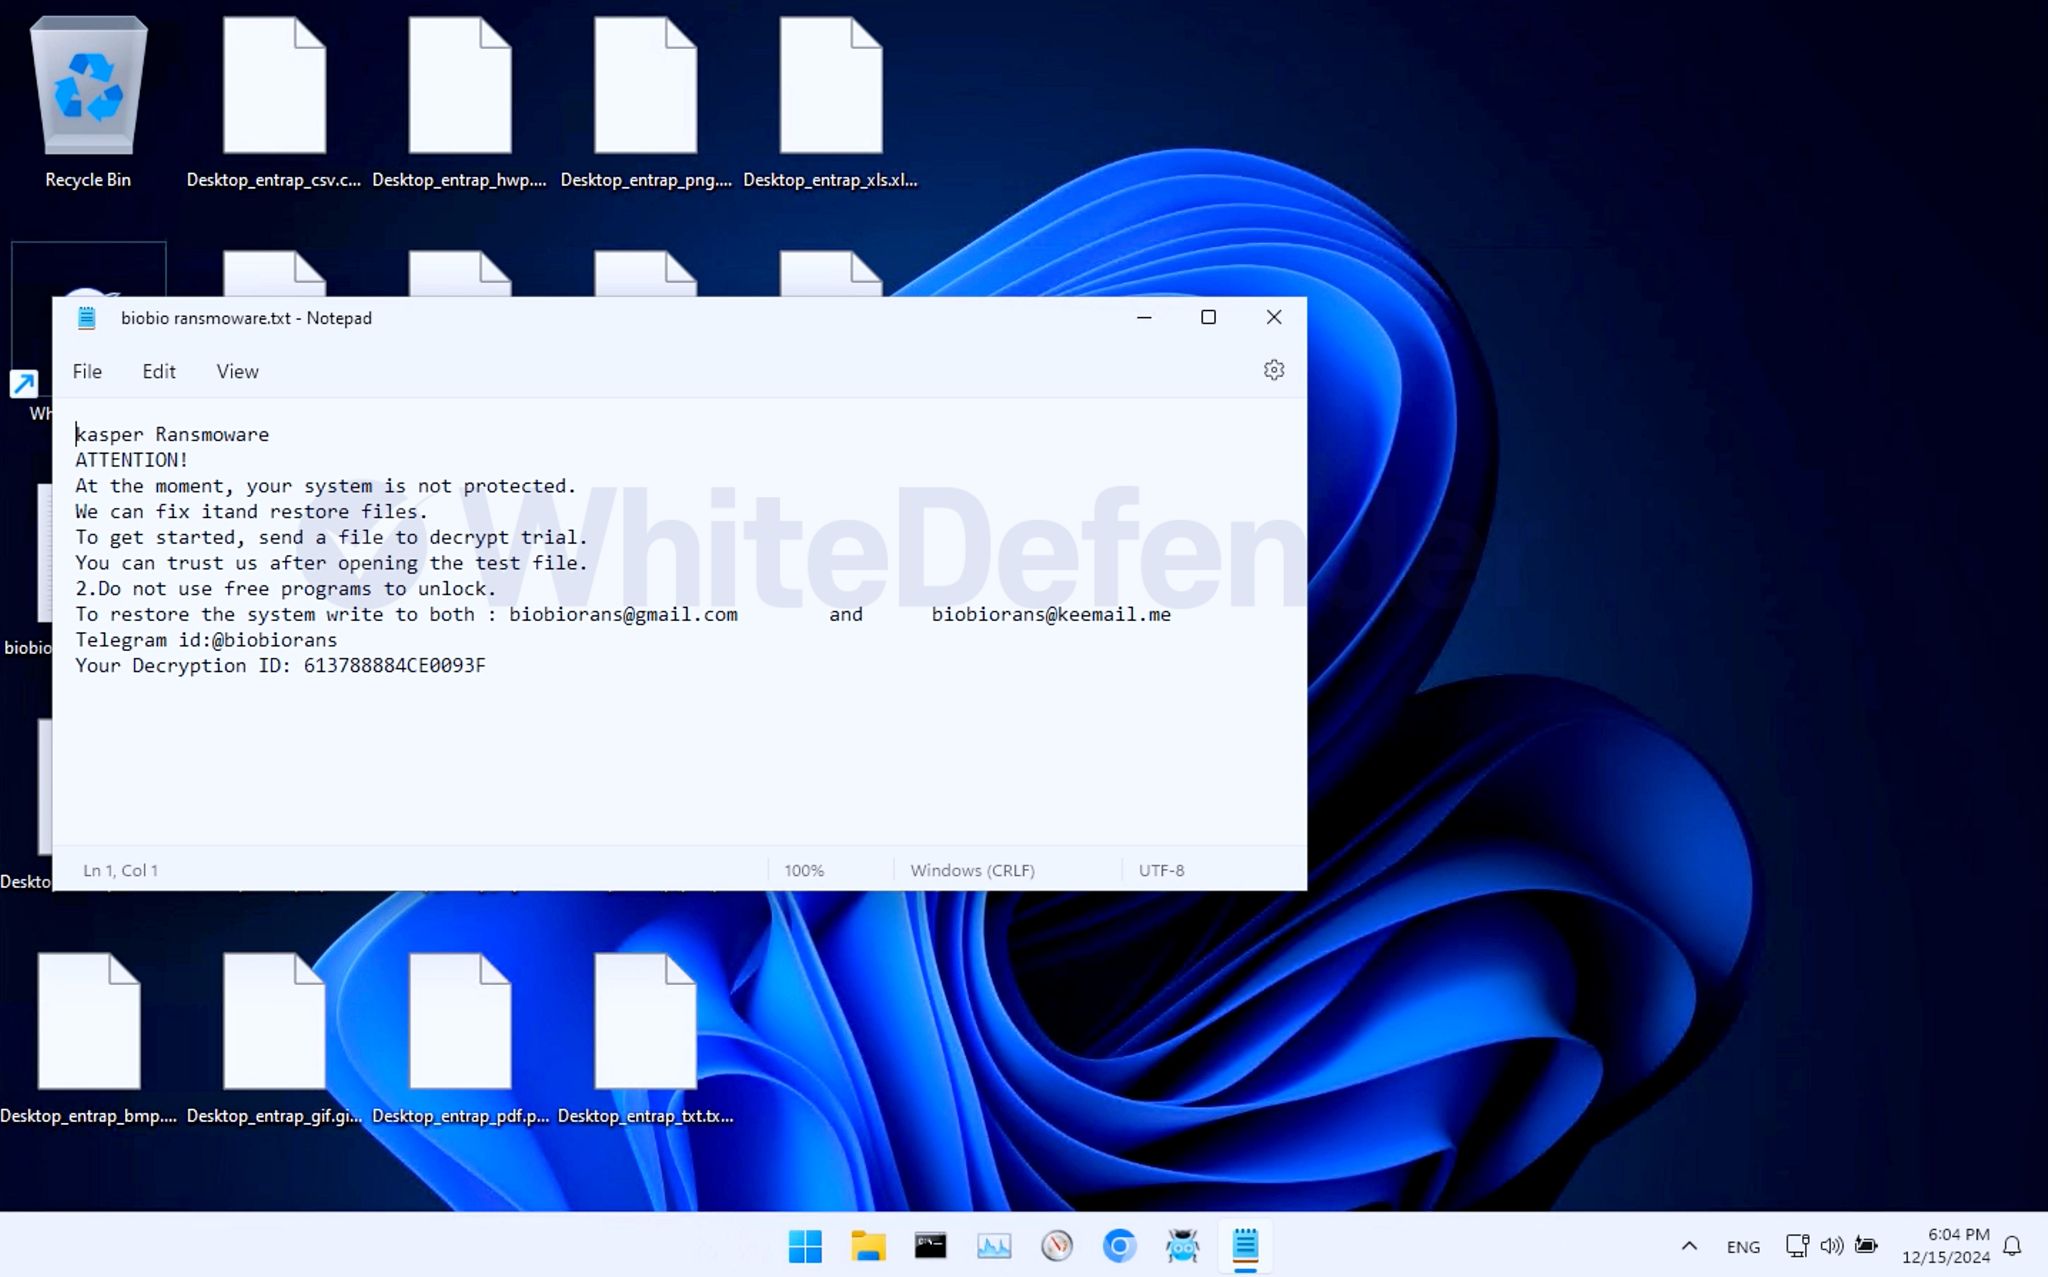Open the clock and date flyout
The image size is (2048, 1277).
[x=1945, y=1246]
